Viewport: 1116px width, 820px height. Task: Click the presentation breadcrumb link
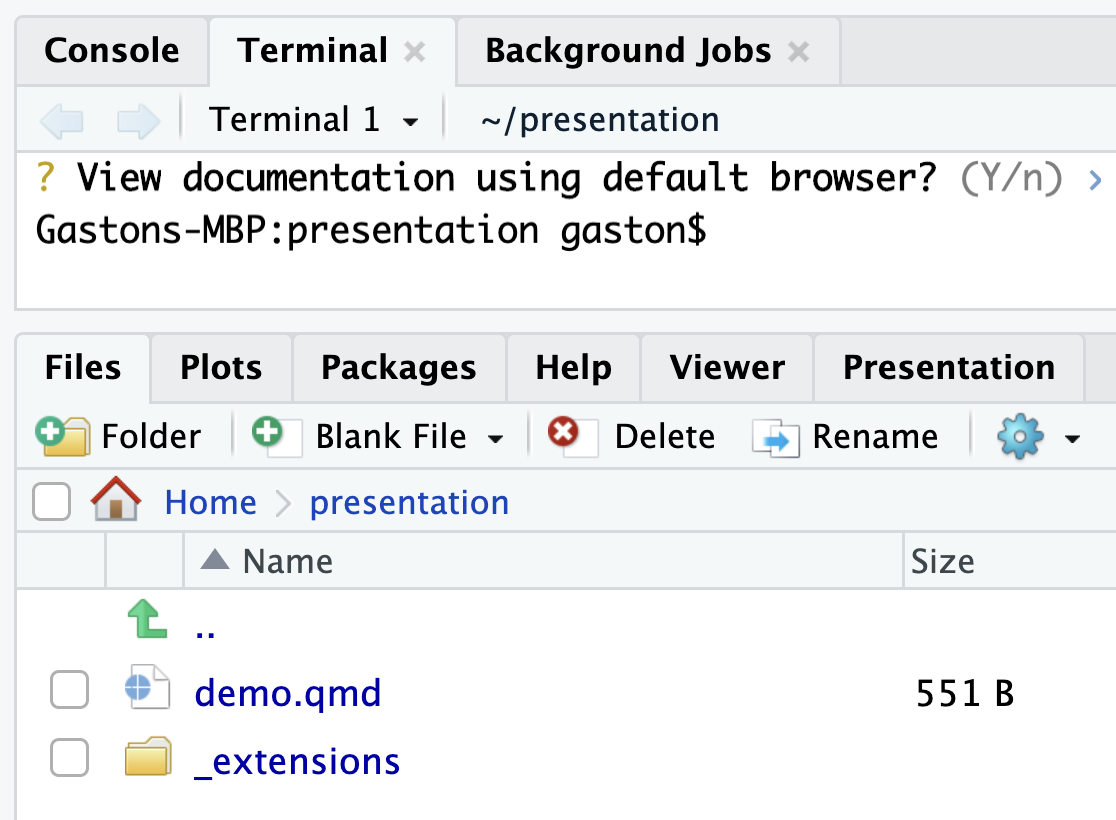(x=409, y=503)
